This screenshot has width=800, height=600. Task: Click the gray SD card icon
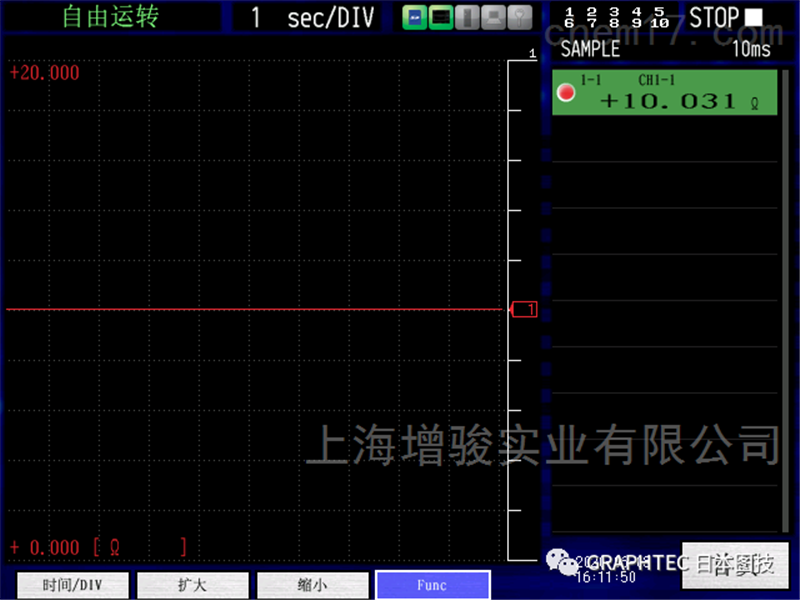[468, 18]
